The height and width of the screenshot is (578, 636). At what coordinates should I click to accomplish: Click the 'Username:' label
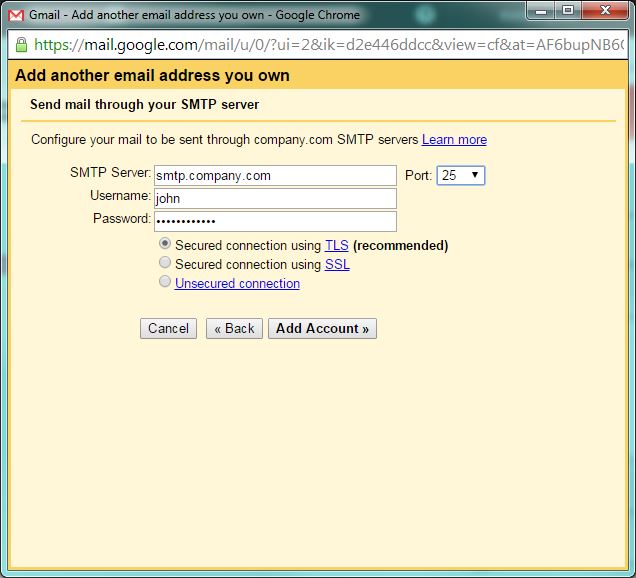(120, 196)
